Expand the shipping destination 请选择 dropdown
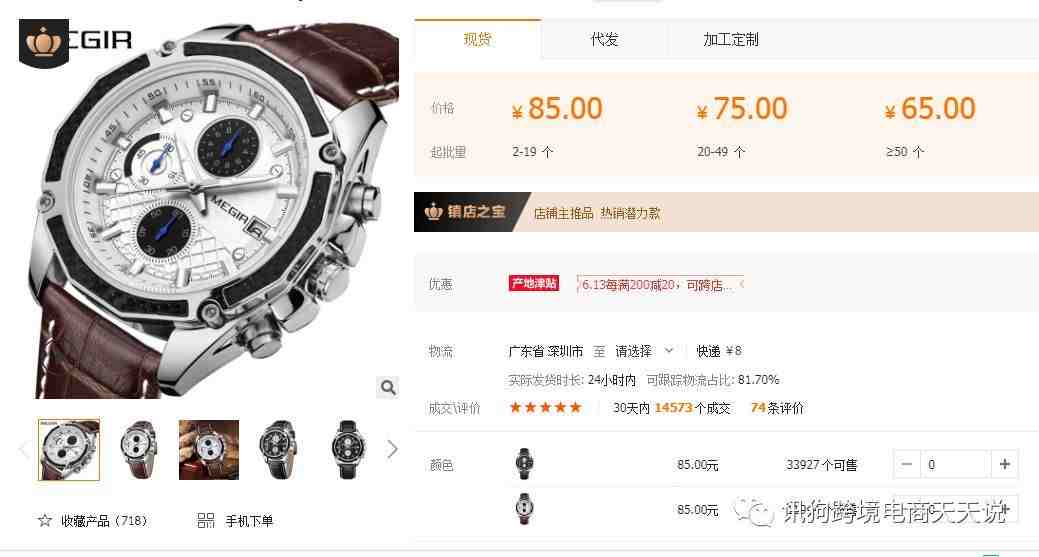This screenshot has width=1039, height=557. pyautogui.click(x=644, y=351)
